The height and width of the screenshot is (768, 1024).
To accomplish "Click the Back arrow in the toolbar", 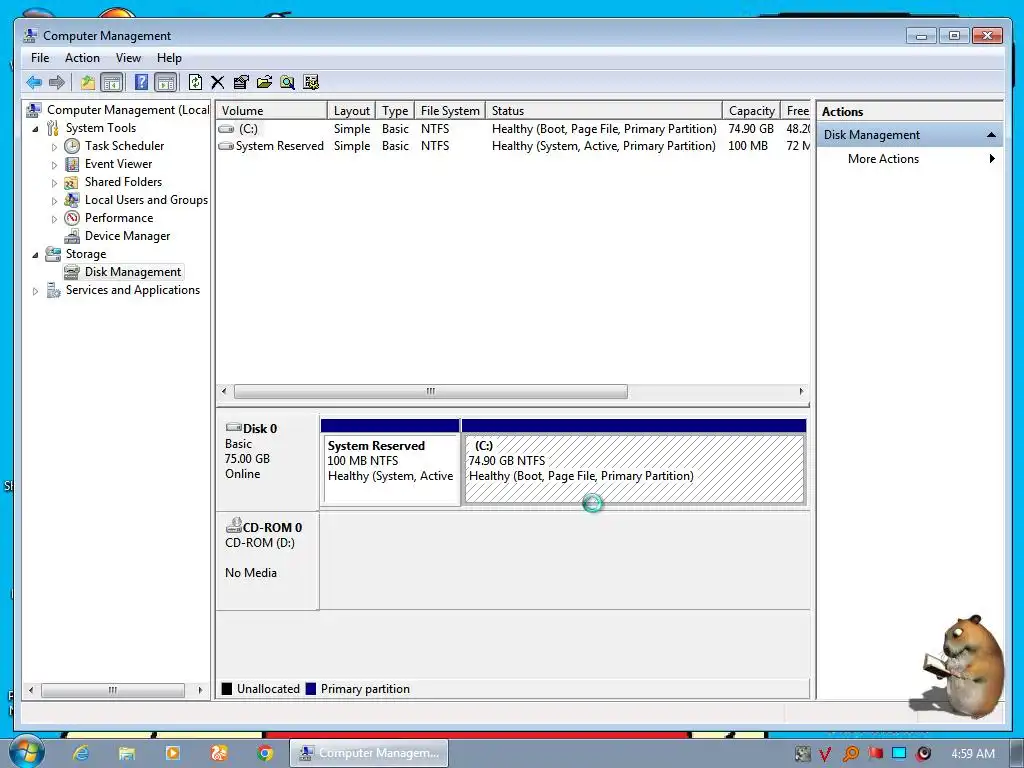I will pyautogui.click(x=34, y=82).
